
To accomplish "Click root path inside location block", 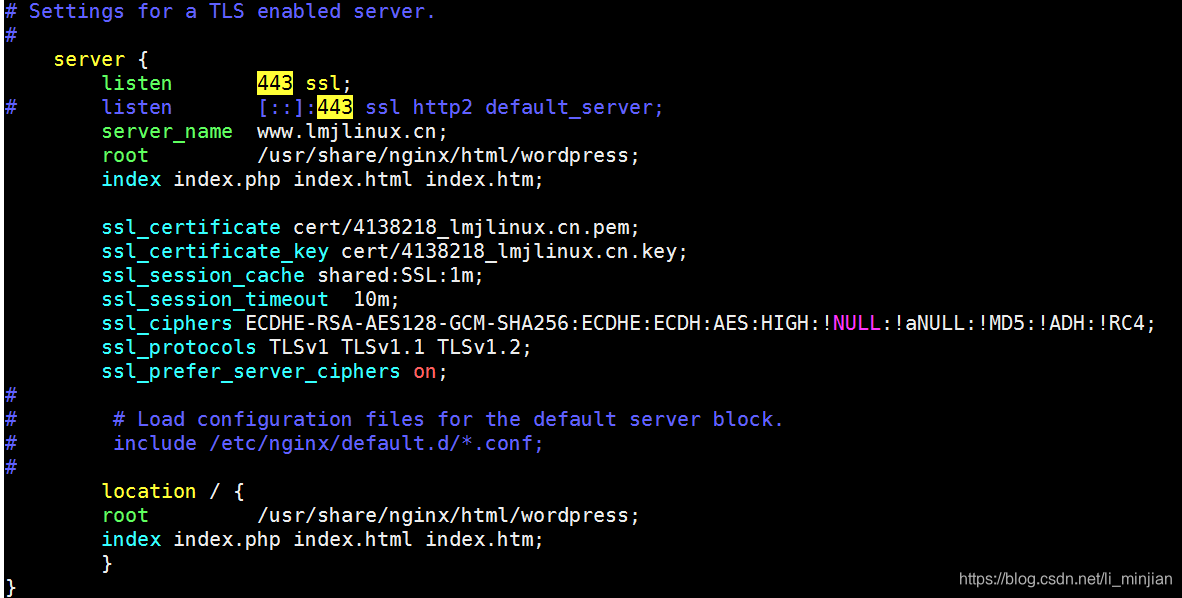I will coord(448,516).
